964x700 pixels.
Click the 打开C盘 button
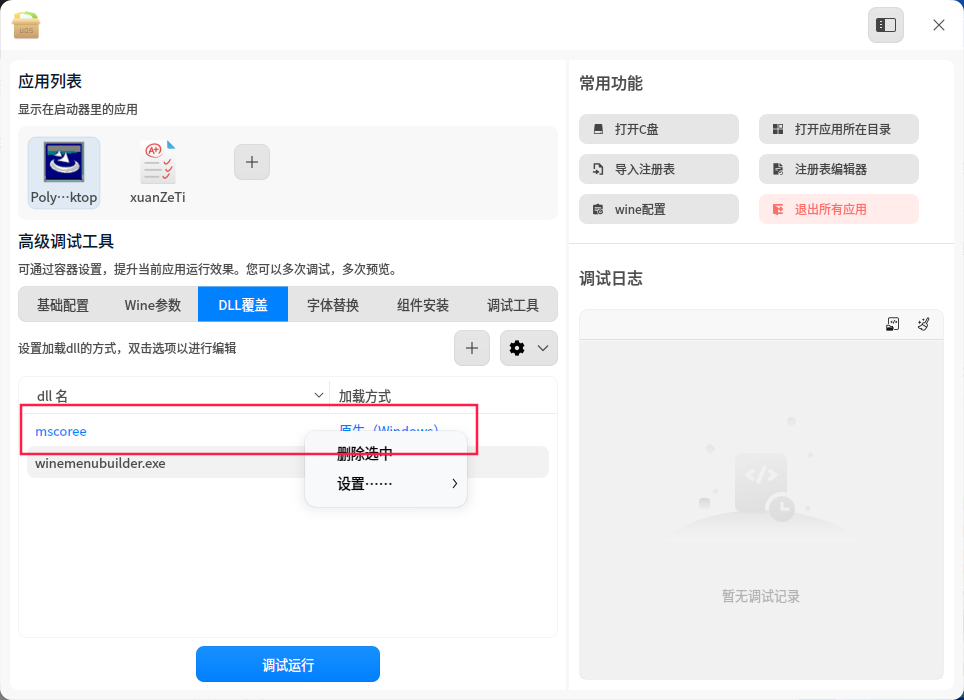(658, 129)
